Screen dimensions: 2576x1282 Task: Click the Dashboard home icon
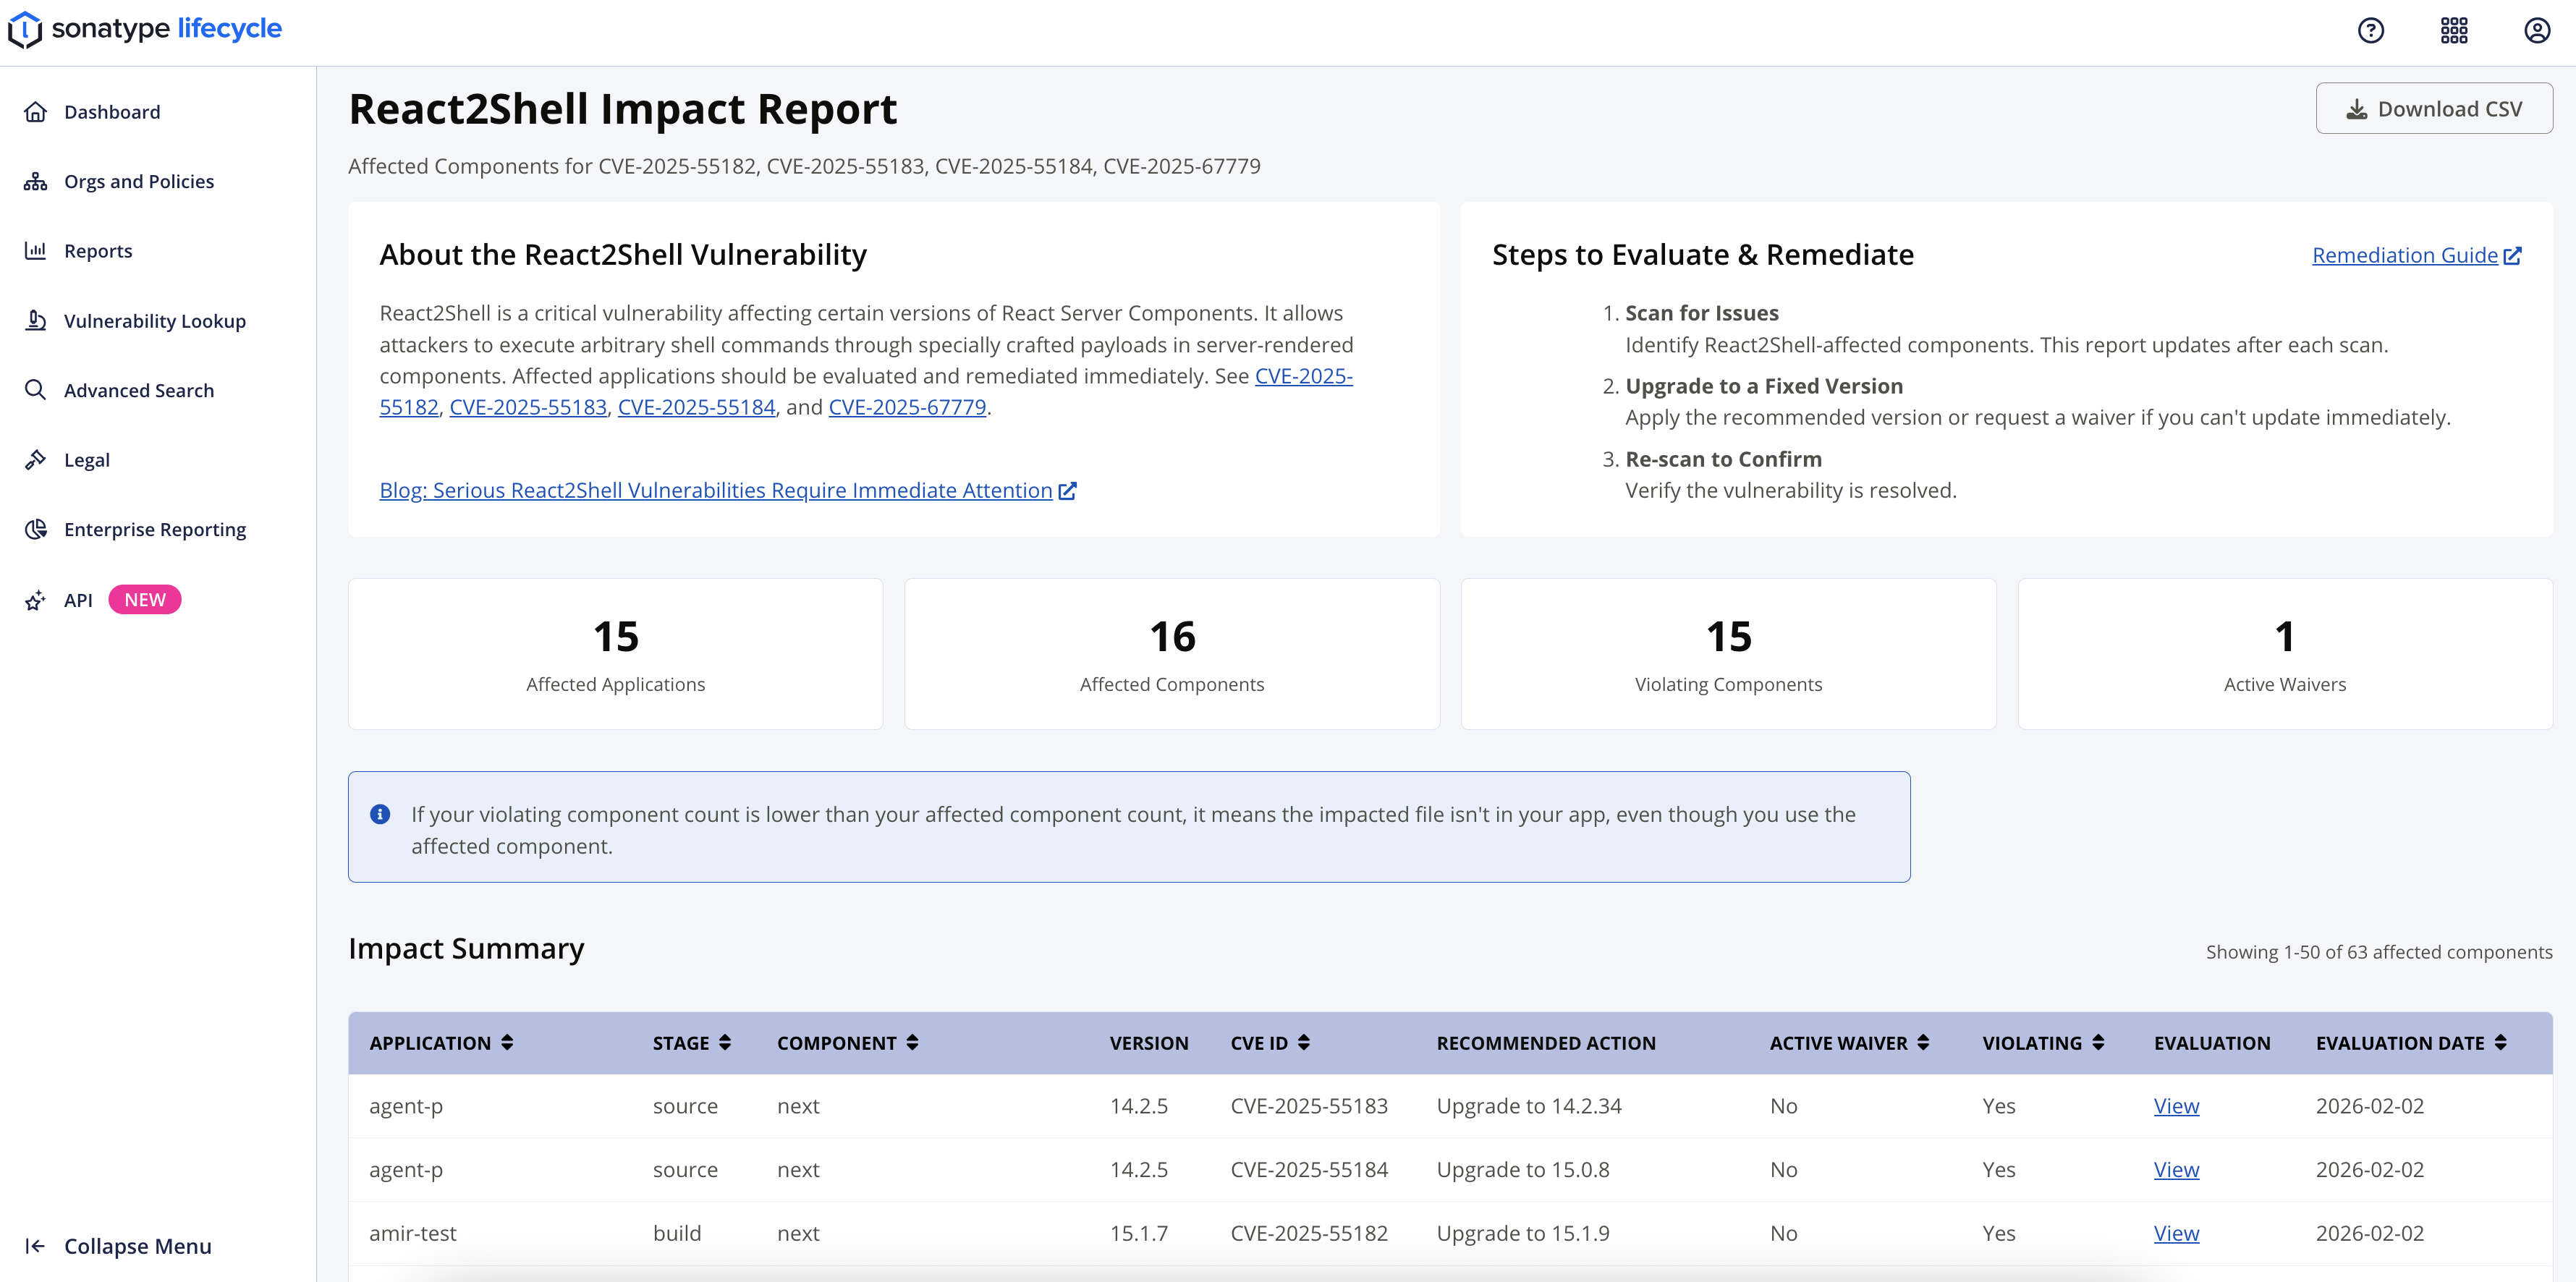(x=36, y=112)
